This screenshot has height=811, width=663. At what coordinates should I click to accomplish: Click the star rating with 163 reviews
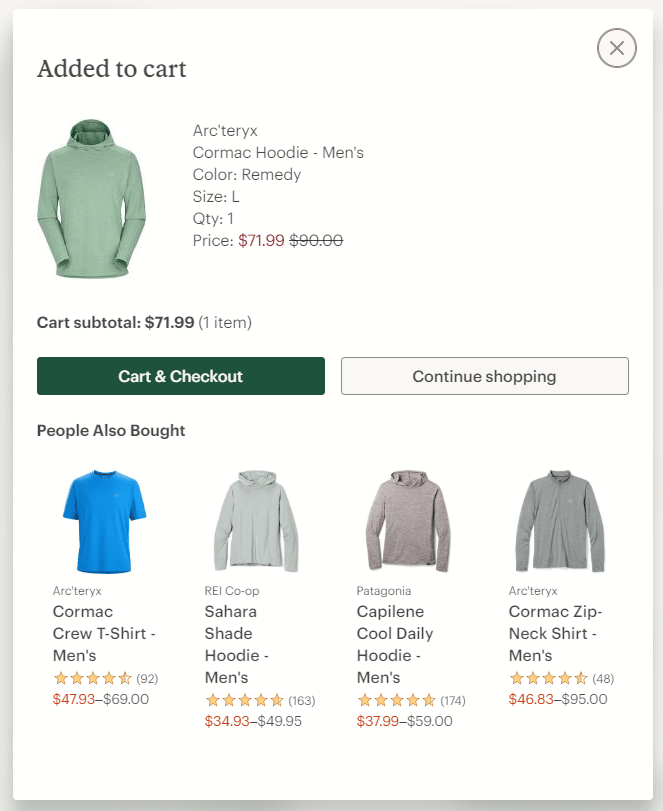pyautogui.click(x=260, y=700)
